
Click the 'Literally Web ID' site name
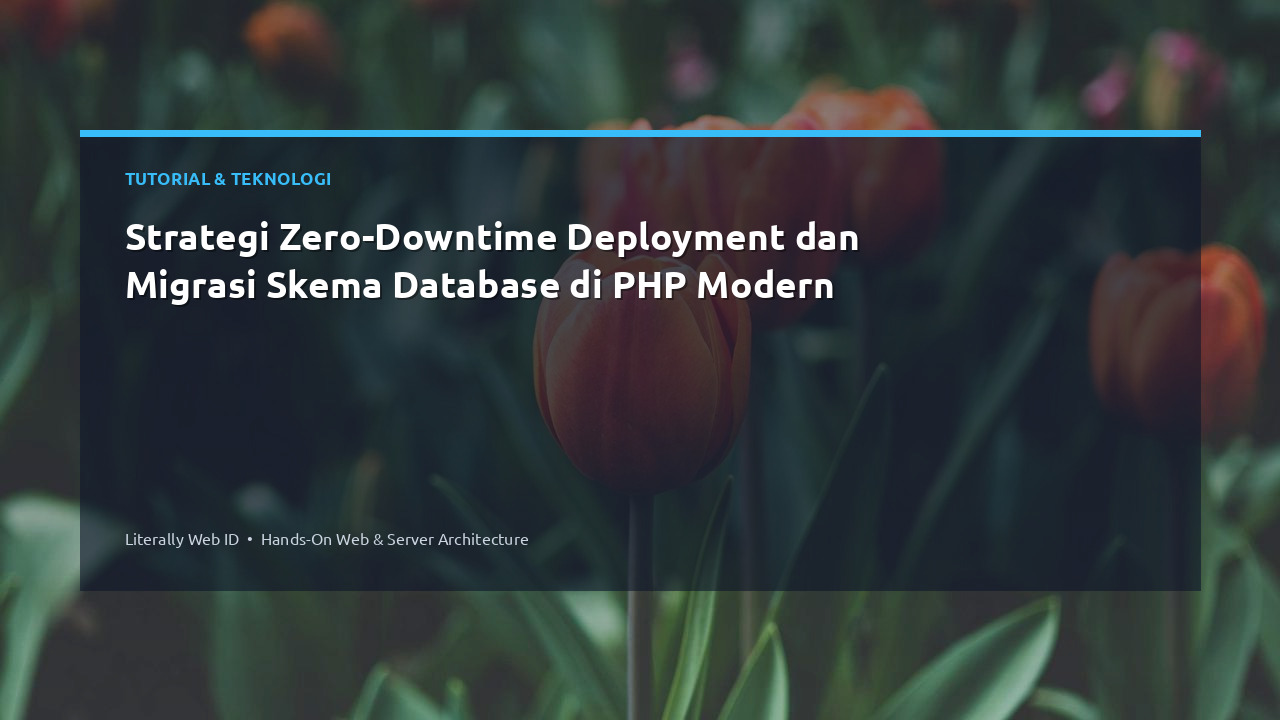point(182,539)
